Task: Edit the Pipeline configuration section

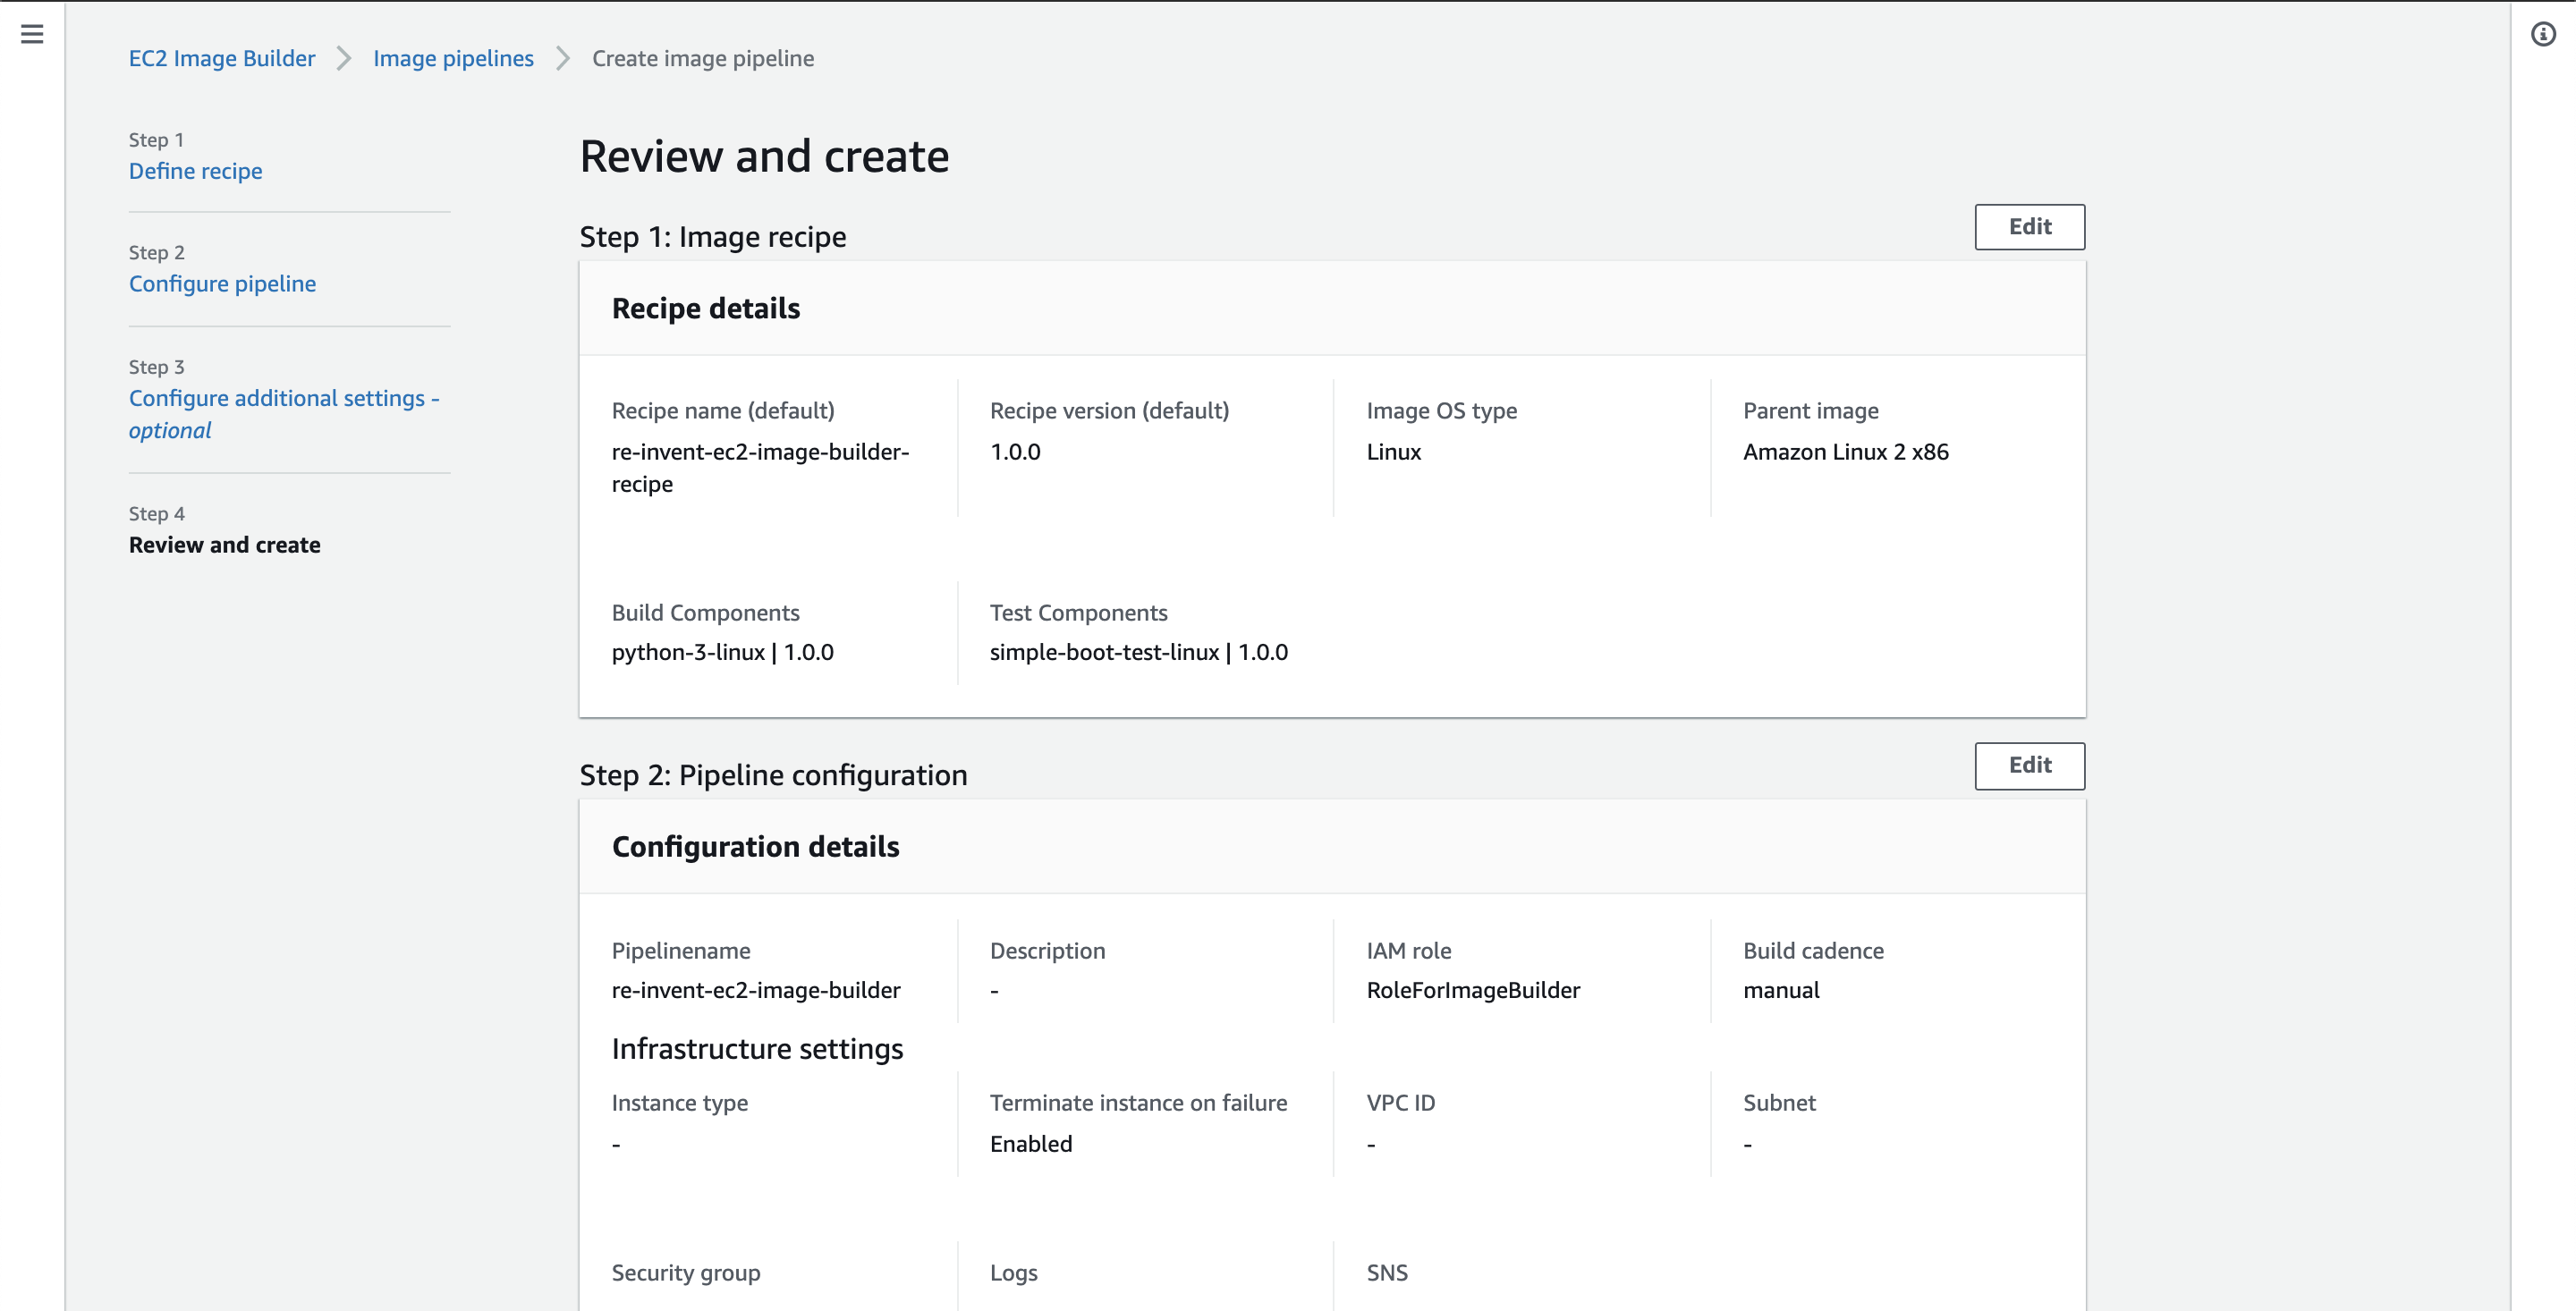Action: (2029, 765)
